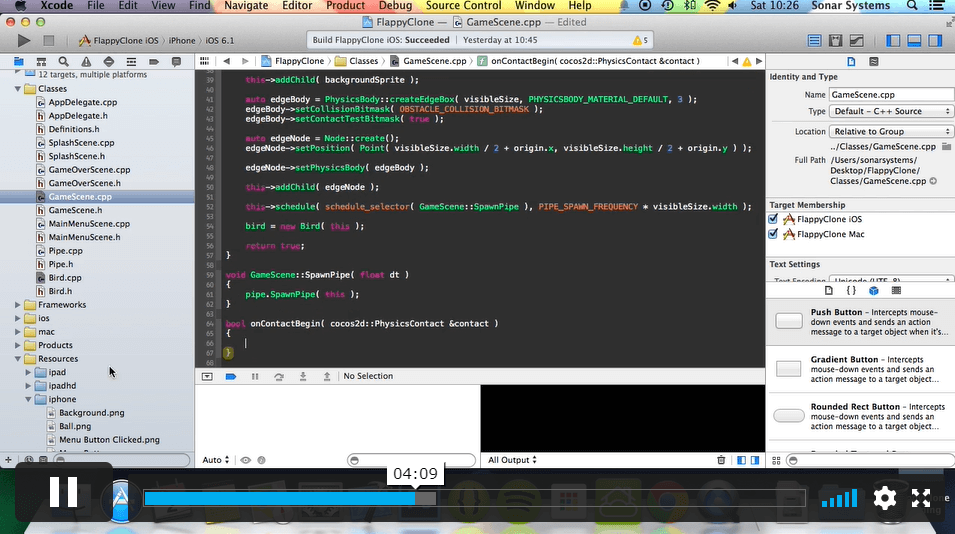Open the Location Relative to Group dropdown
Screen dimensions: 955x534
tap(890, 132)
